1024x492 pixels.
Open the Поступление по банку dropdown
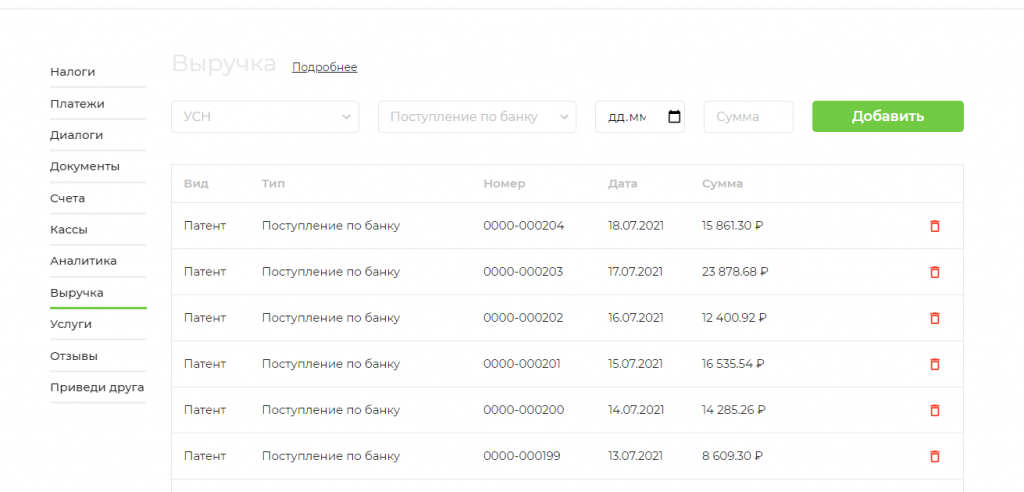[x=477, y=117]
